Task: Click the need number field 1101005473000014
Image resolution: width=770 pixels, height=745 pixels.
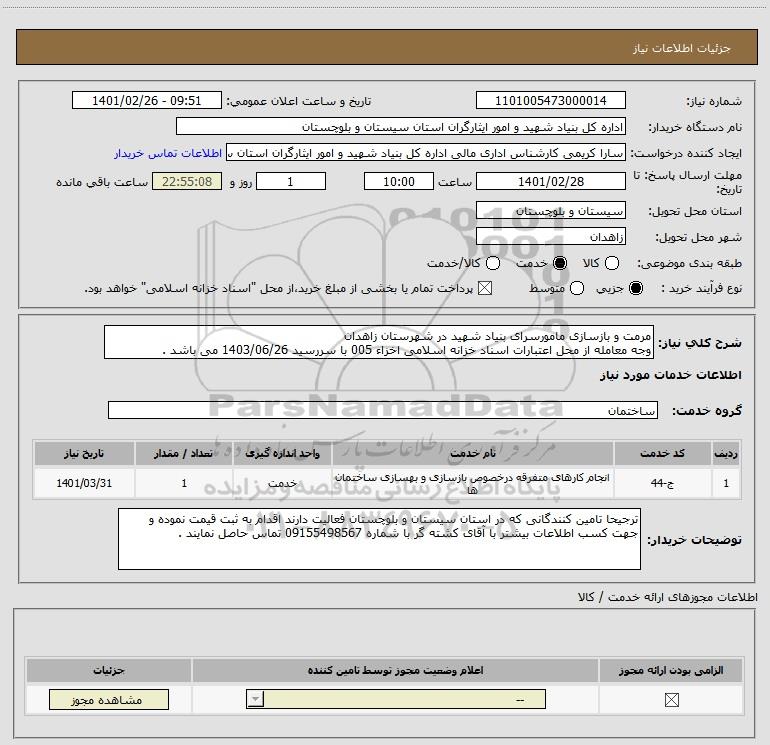Action: [x=550, y=100]
